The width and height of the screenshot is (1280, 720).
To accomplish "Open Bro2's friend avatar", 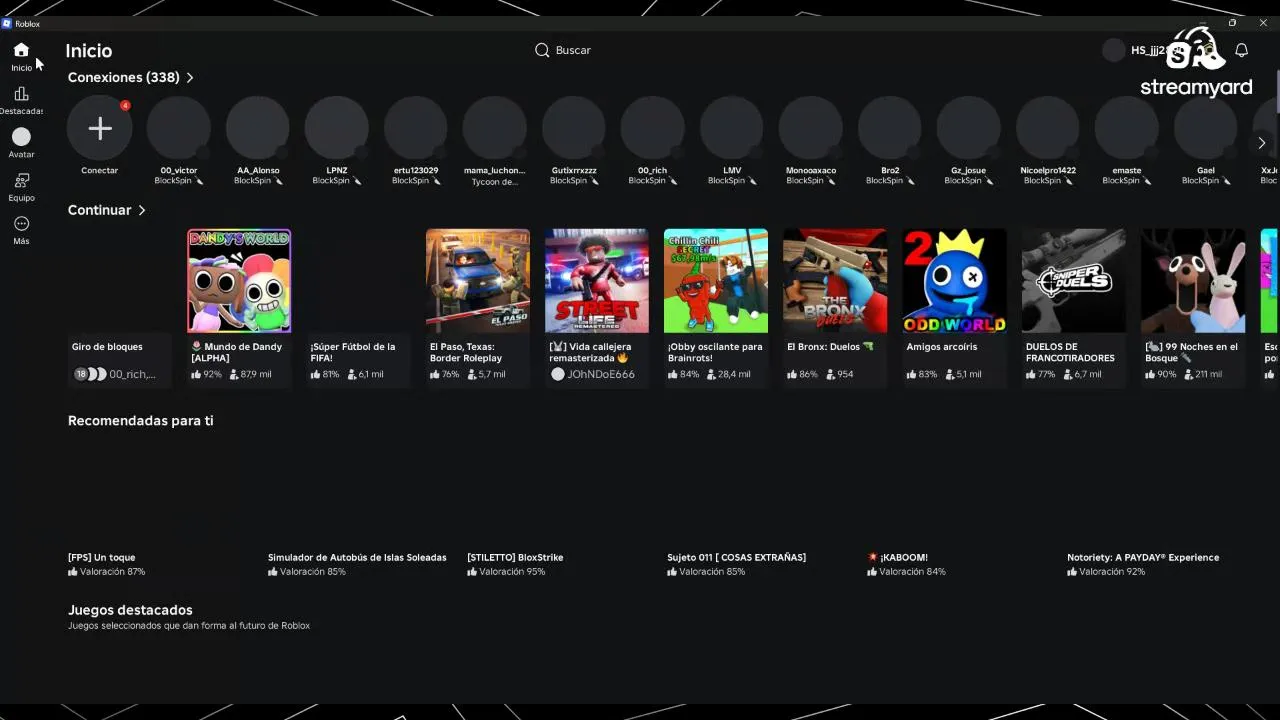I will click(890, 128).
